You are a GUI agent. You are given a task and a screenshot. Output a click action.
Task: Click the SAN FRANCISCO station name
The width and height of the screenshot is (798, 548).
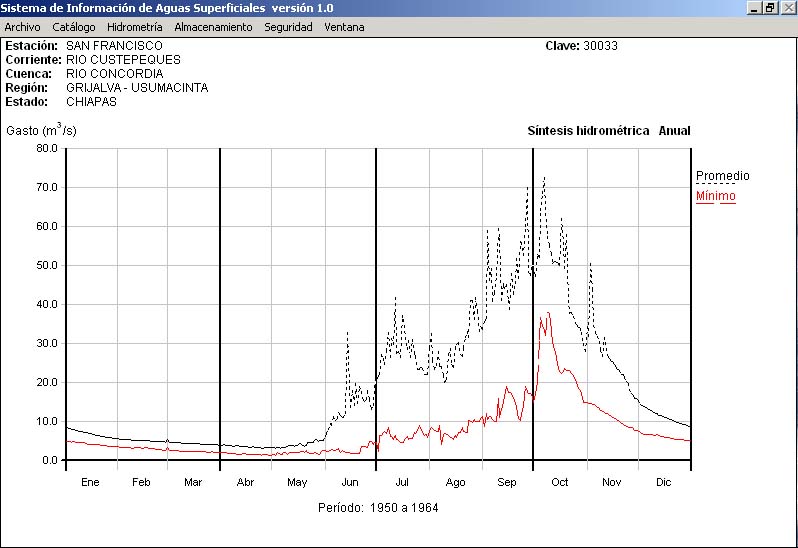(x=114, y=46)
